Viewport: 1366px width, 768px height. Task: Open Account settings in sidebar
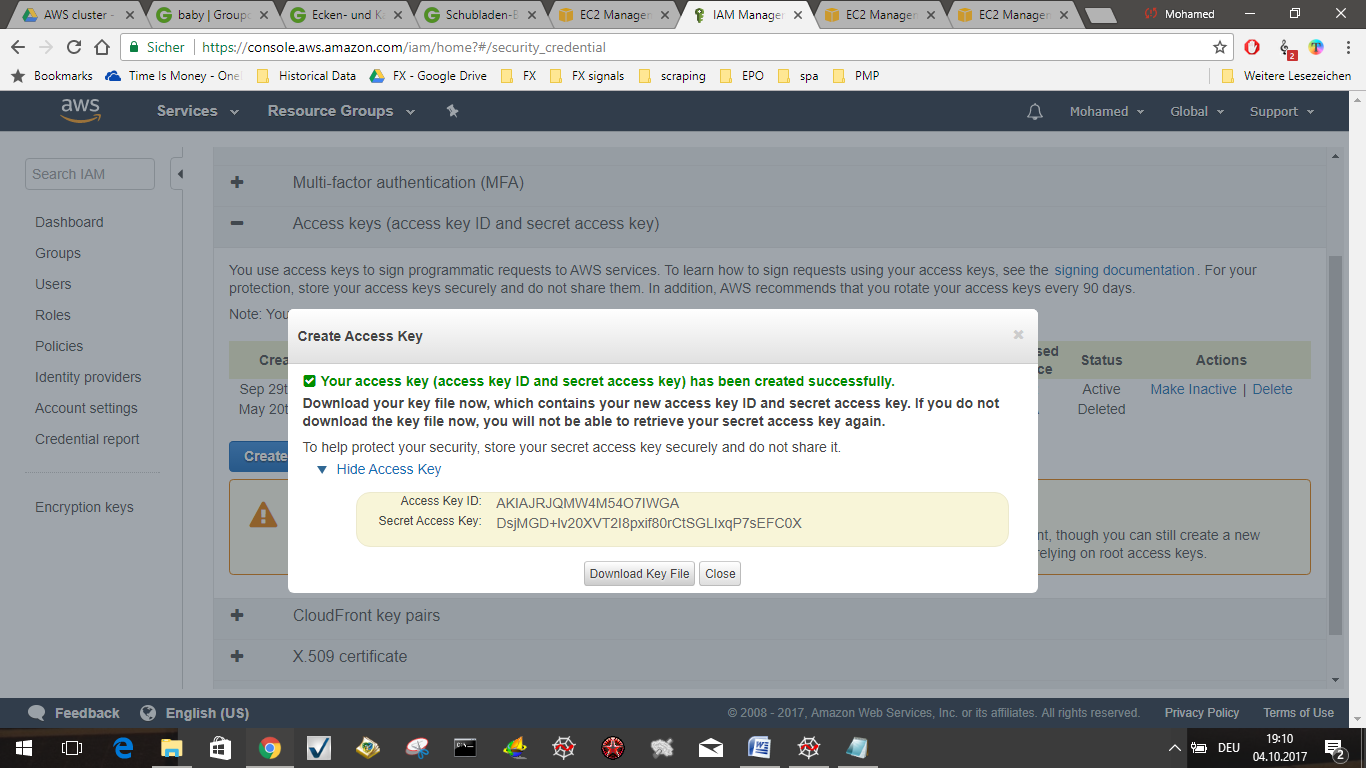point(86,408)
